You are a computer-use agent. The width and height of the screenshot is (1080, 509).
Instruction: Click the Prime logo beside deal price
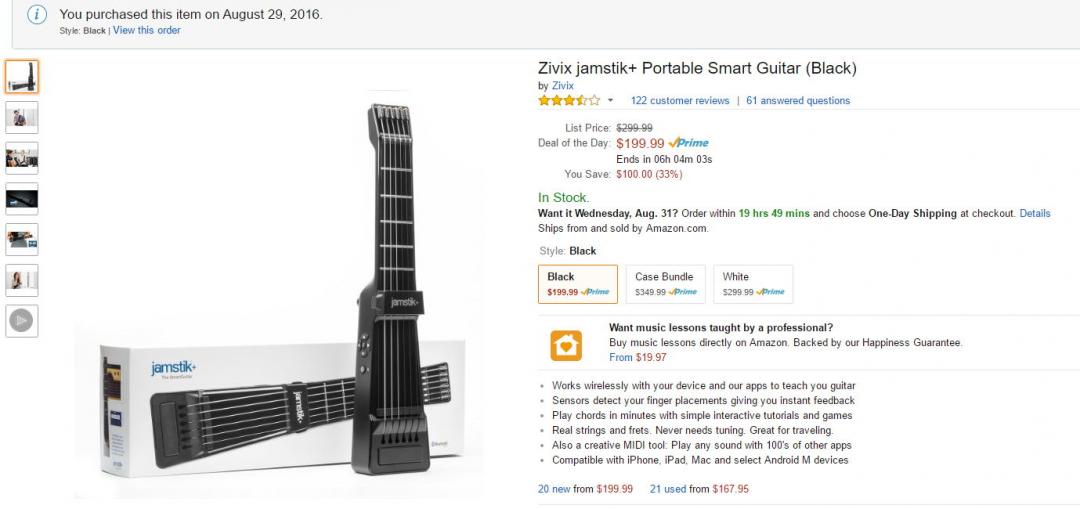click(x=688, y=143)
